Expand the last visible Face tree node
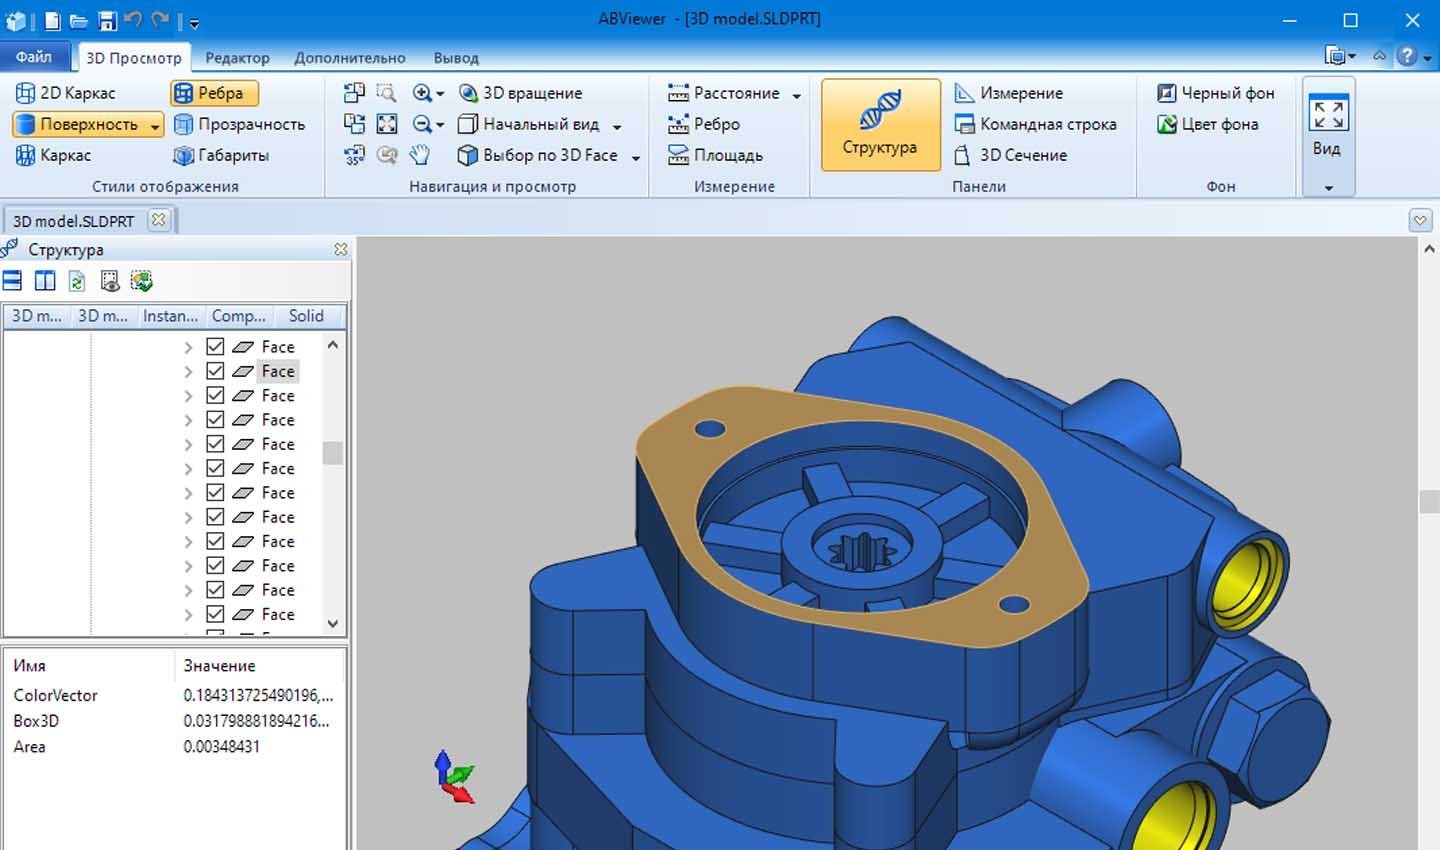The height and width of the screenshot is (850, 1440). [188, 615]
